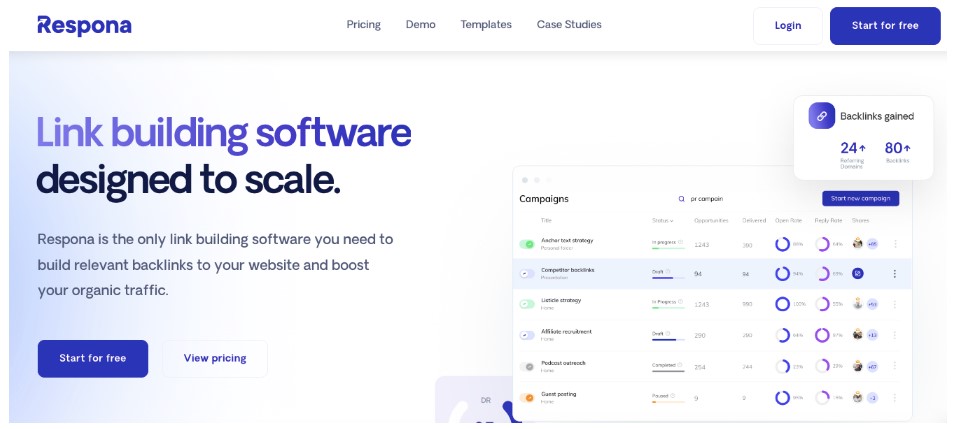Toggle Podcast outreach campaign switch

click(x=527, y=367)
